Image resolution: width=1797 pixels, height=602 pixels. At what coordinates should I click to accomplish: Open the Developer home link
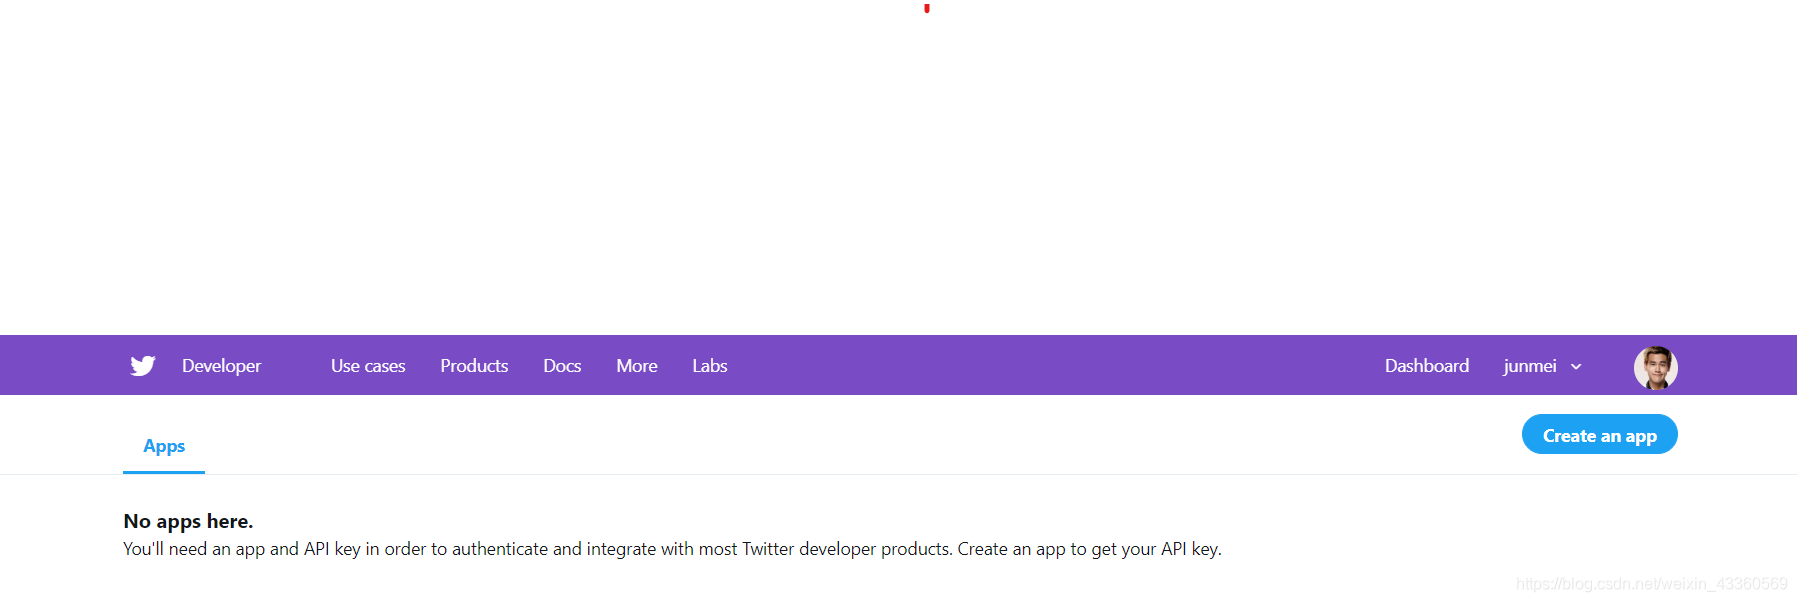221,366
